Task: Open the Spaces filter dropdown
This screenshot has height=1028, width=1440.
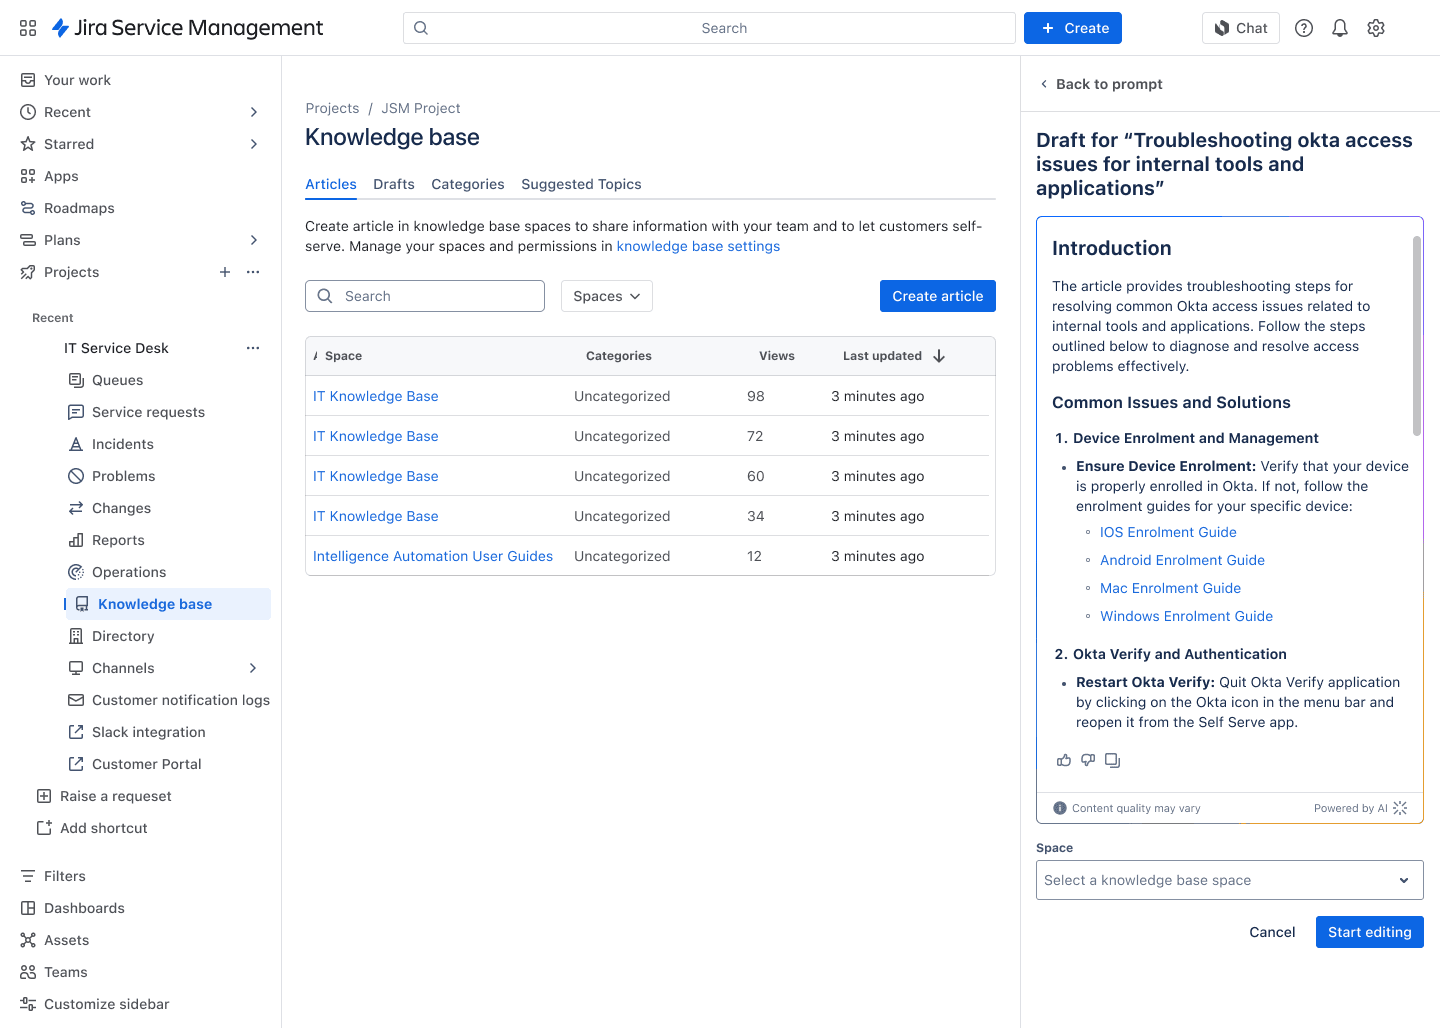Action: 607,296
